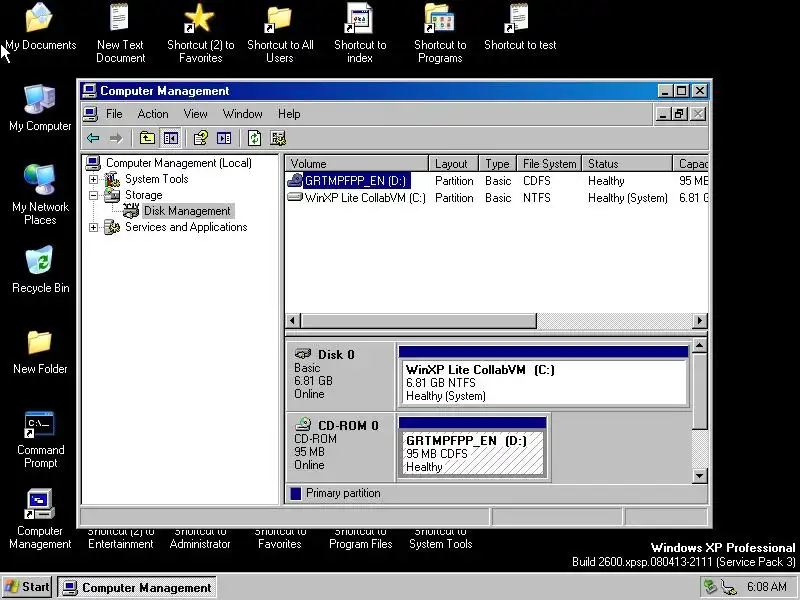Click volume list right scroll arrow
The height and width of the screenshot is (600, 800).
tap(699, 320)
